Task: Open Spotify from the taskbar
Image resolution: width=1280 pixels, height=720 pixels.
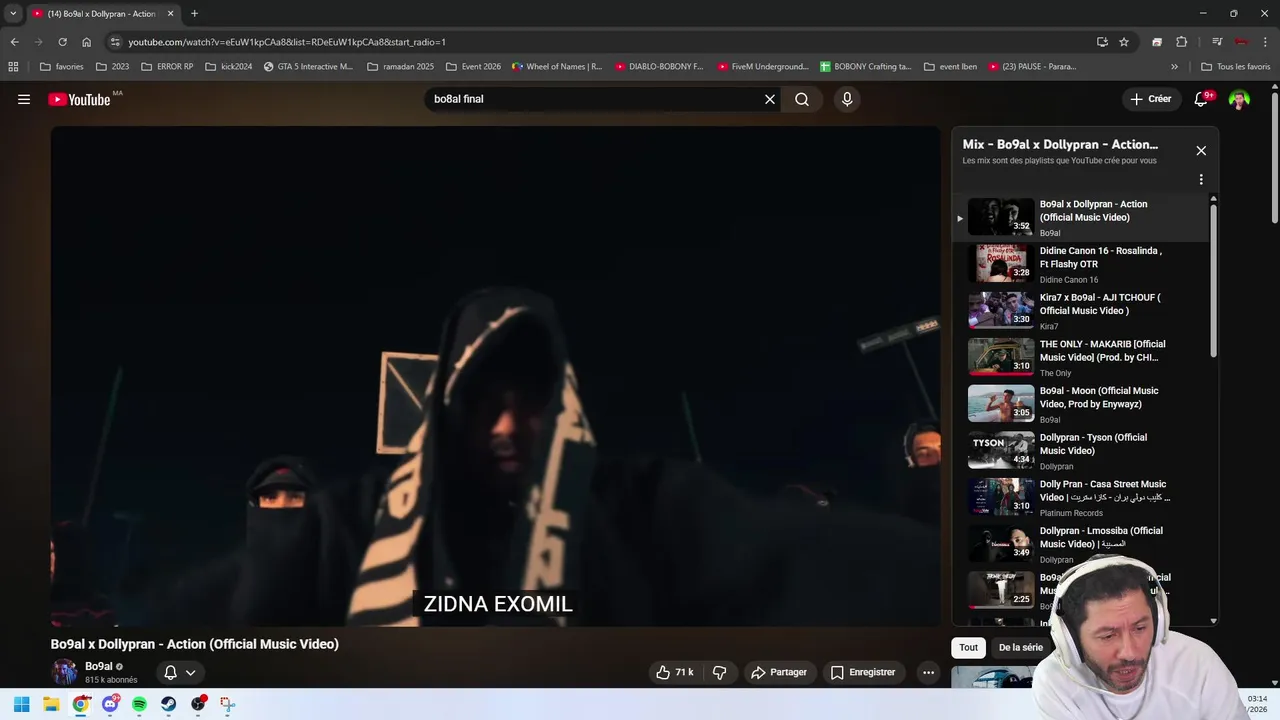Action: pyautogui.click(x=139, y=704)
